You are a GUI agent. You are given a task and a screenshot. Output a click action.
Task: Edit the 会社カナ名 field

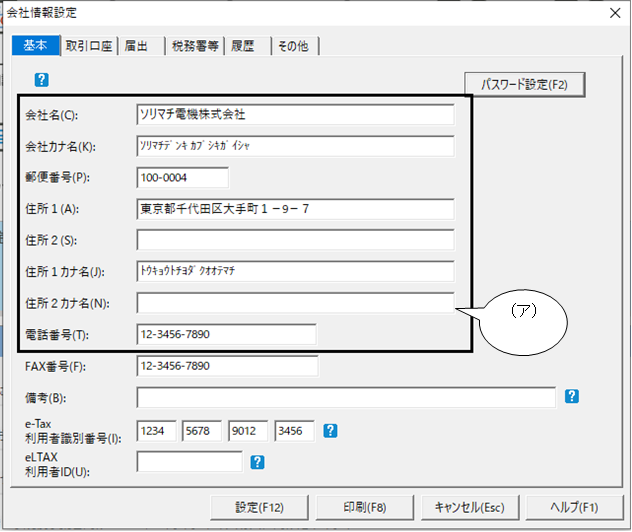pos(295,146)
